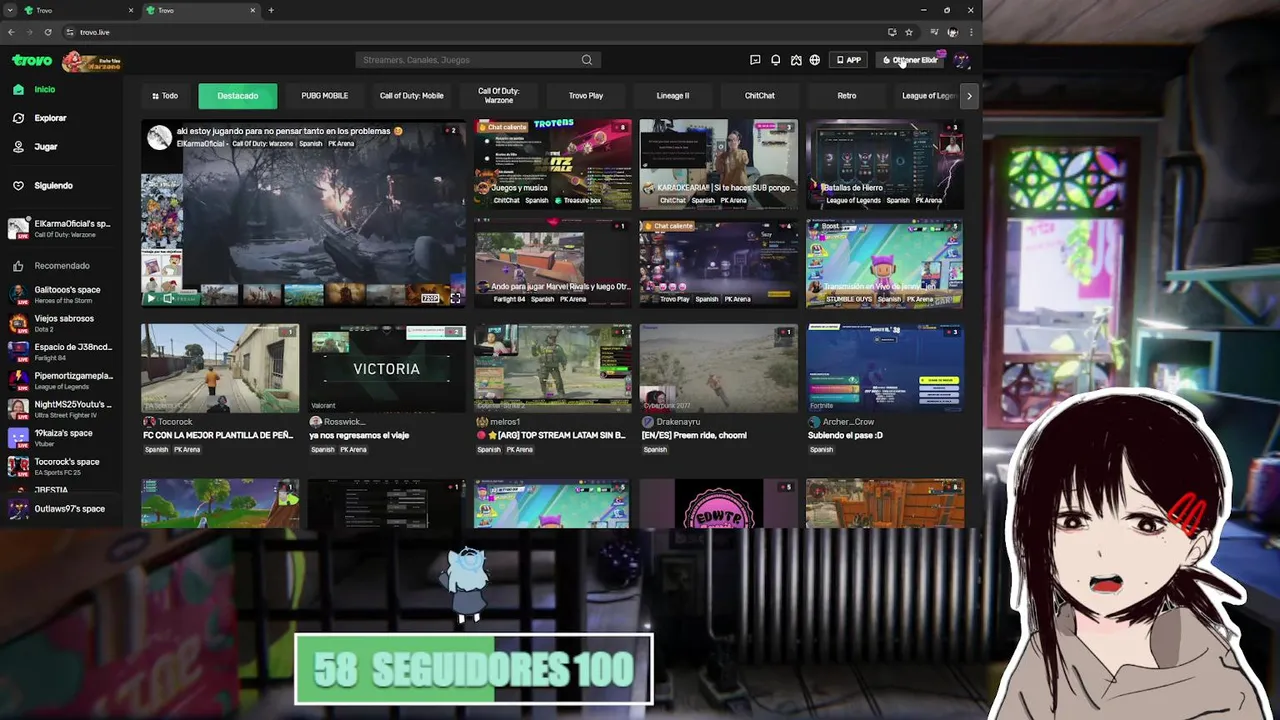Click the Siguiendo heart icon

point(18,185)
